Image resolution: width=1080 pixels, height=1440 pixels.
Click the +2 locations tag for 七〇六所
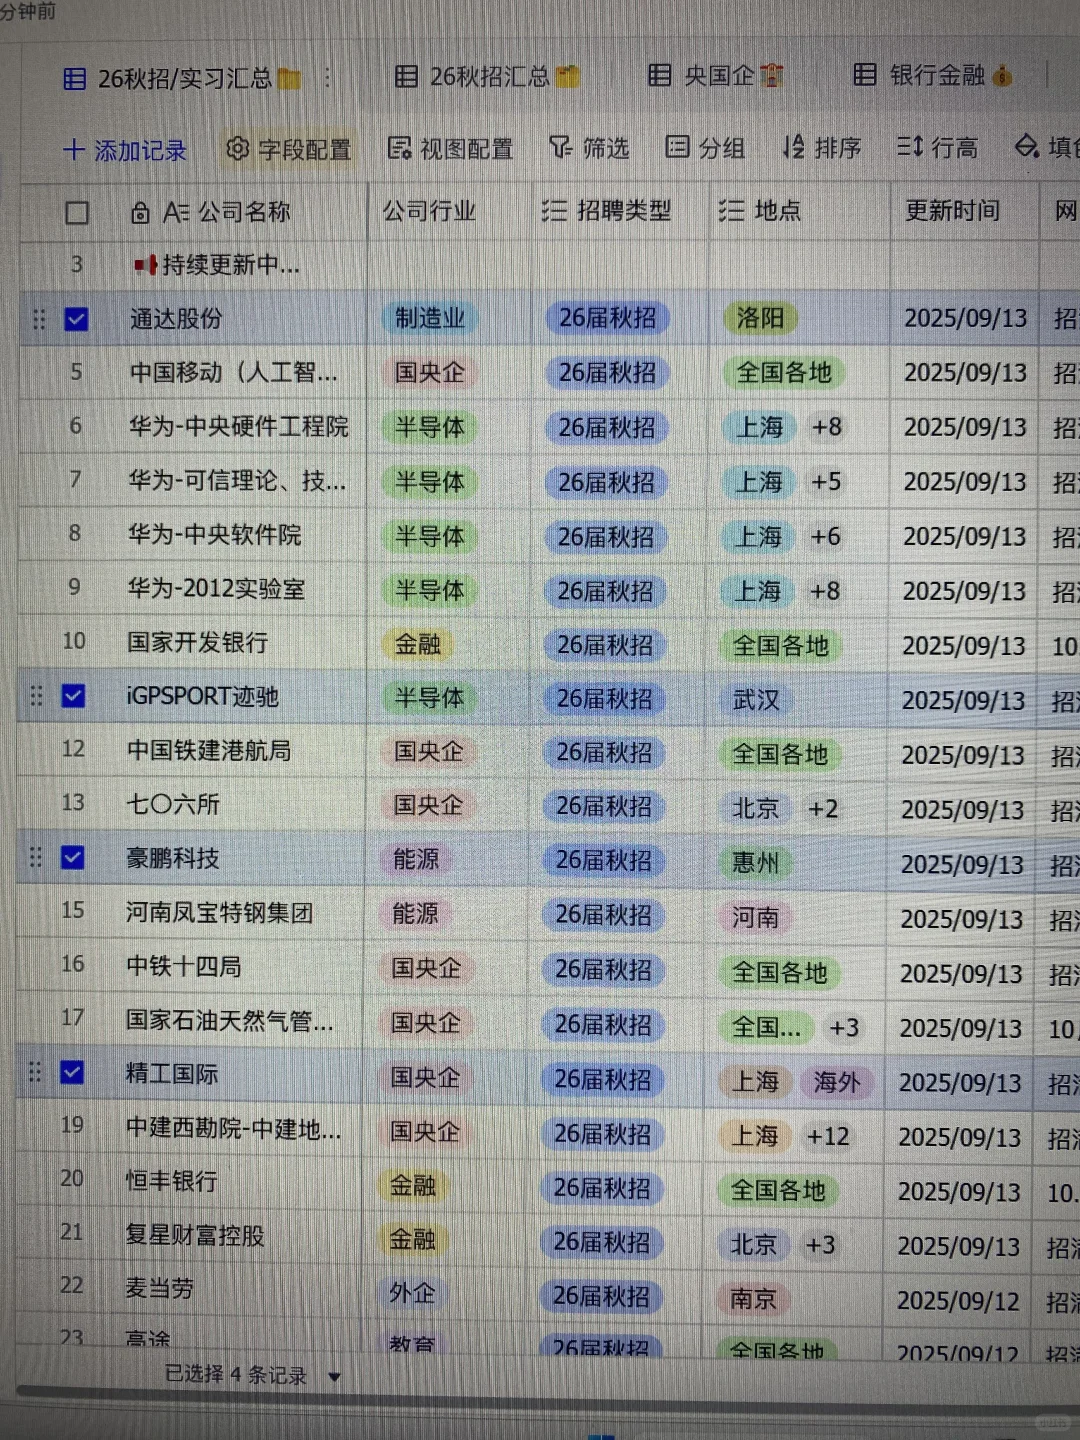point(822,808)
